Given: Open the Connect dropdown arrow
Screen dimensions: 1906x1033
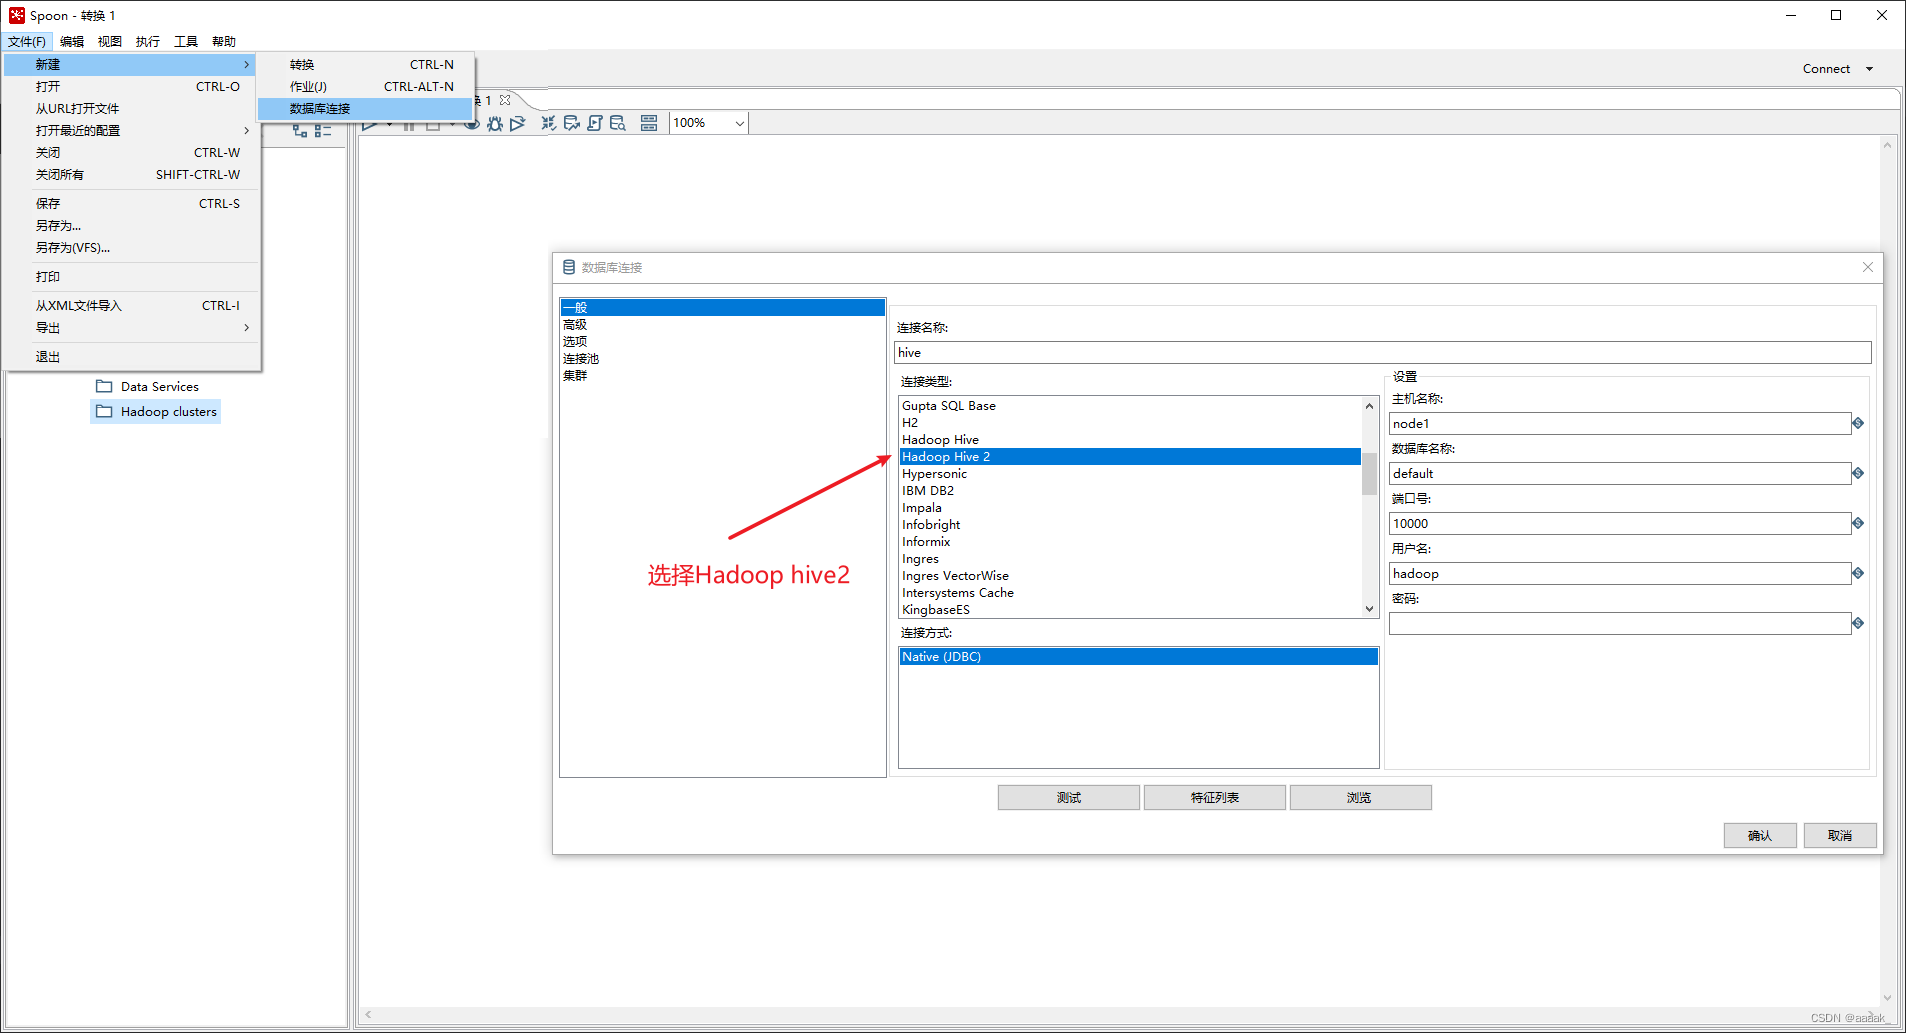Looking at the screenshot, I should pyautogui.click(x=1869, y=69).
